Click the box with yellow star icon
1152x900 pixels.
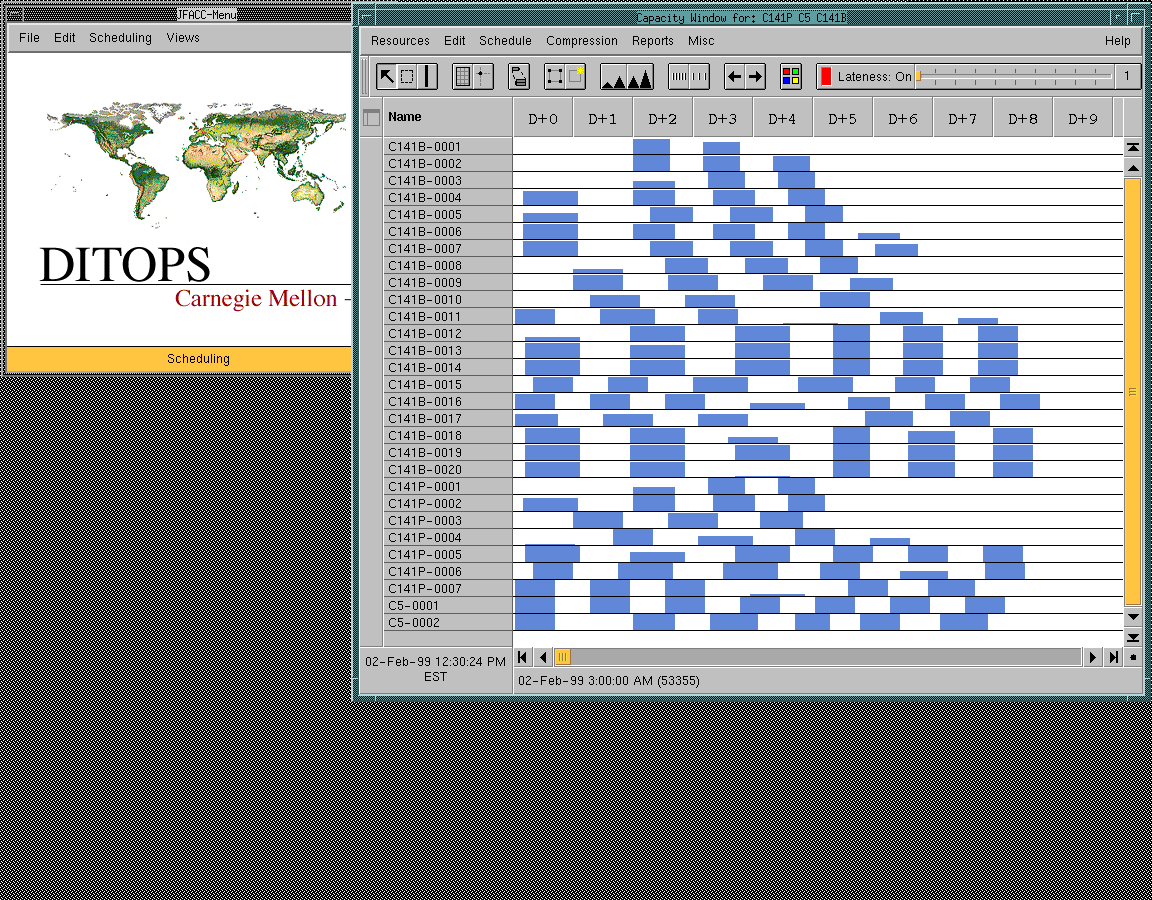576,76
